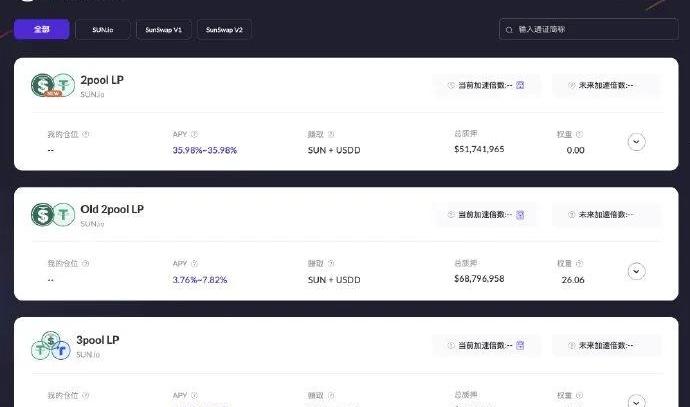Open calculator icon in Old 2pool boost
The width and height of the screenshot is (690, 407).
click(x=521, y=215)
